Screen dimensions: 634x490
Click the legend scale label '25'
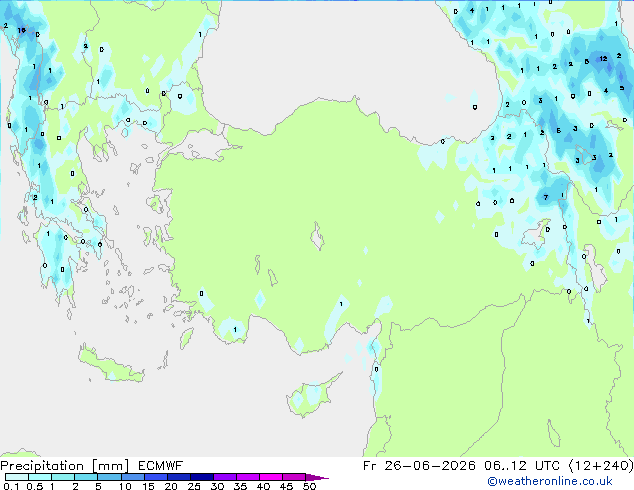194,486
